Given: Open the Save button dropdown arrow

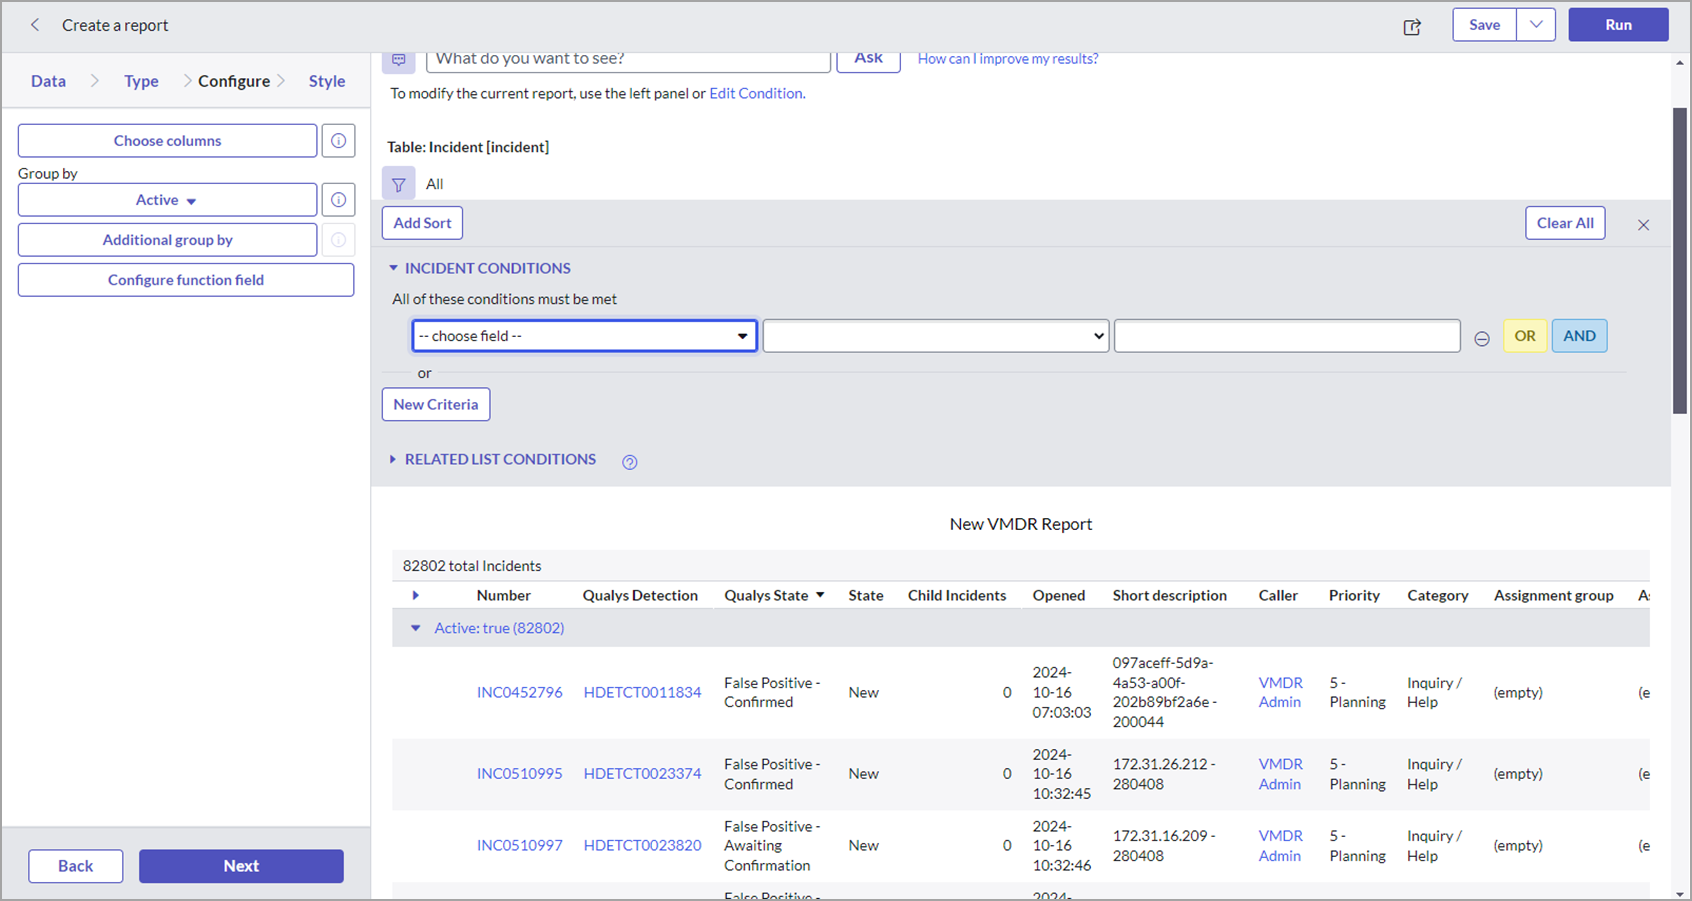Looking at the screenshot, I should pos(1537,24).
